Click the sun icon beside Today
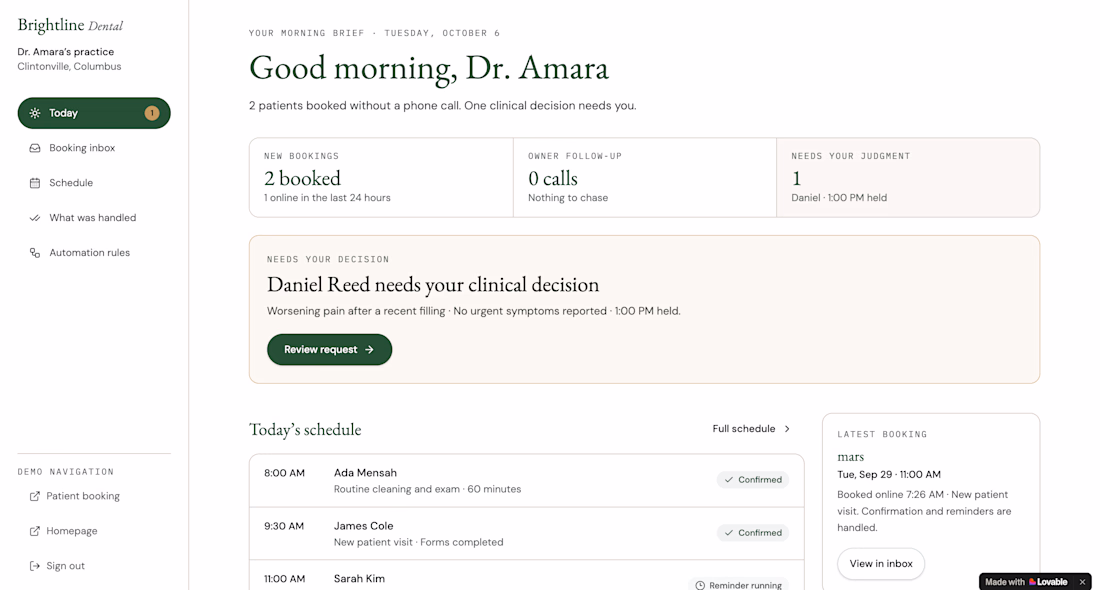The height and width of the screenshot is (590, 1100). [35, 113]
